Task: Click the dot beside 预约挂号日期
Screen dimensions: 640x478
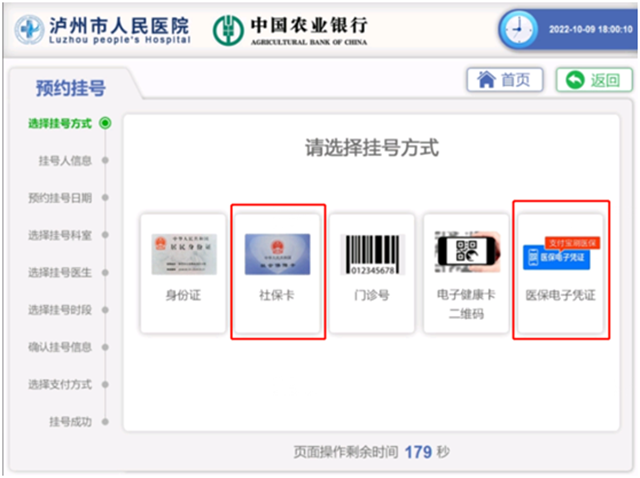Action: point(105,198)
